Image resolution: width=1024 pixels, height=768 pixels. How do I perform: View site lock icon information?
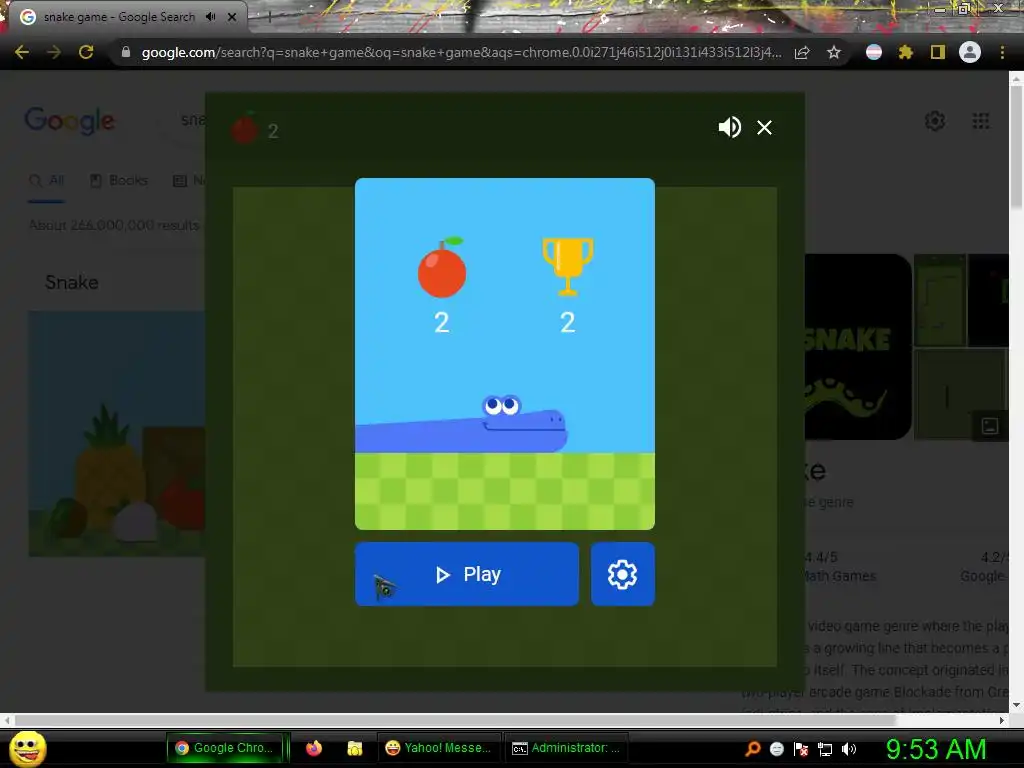point(126,52)
